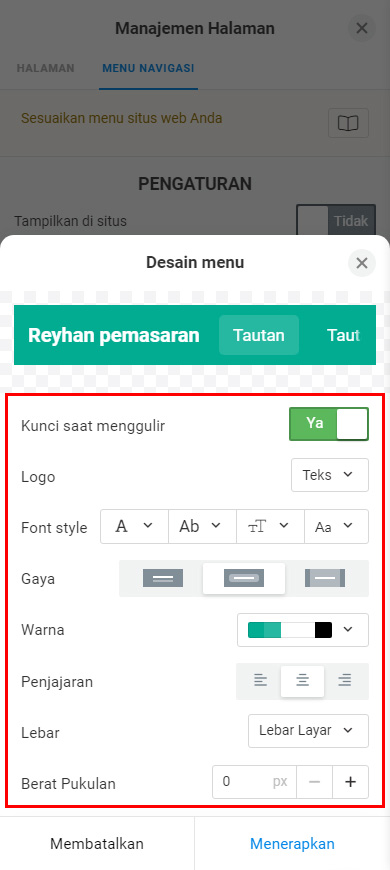The width and height of the screenshot is (390, 870).
Task: Center align the menu items
Action: pos(302,681)
